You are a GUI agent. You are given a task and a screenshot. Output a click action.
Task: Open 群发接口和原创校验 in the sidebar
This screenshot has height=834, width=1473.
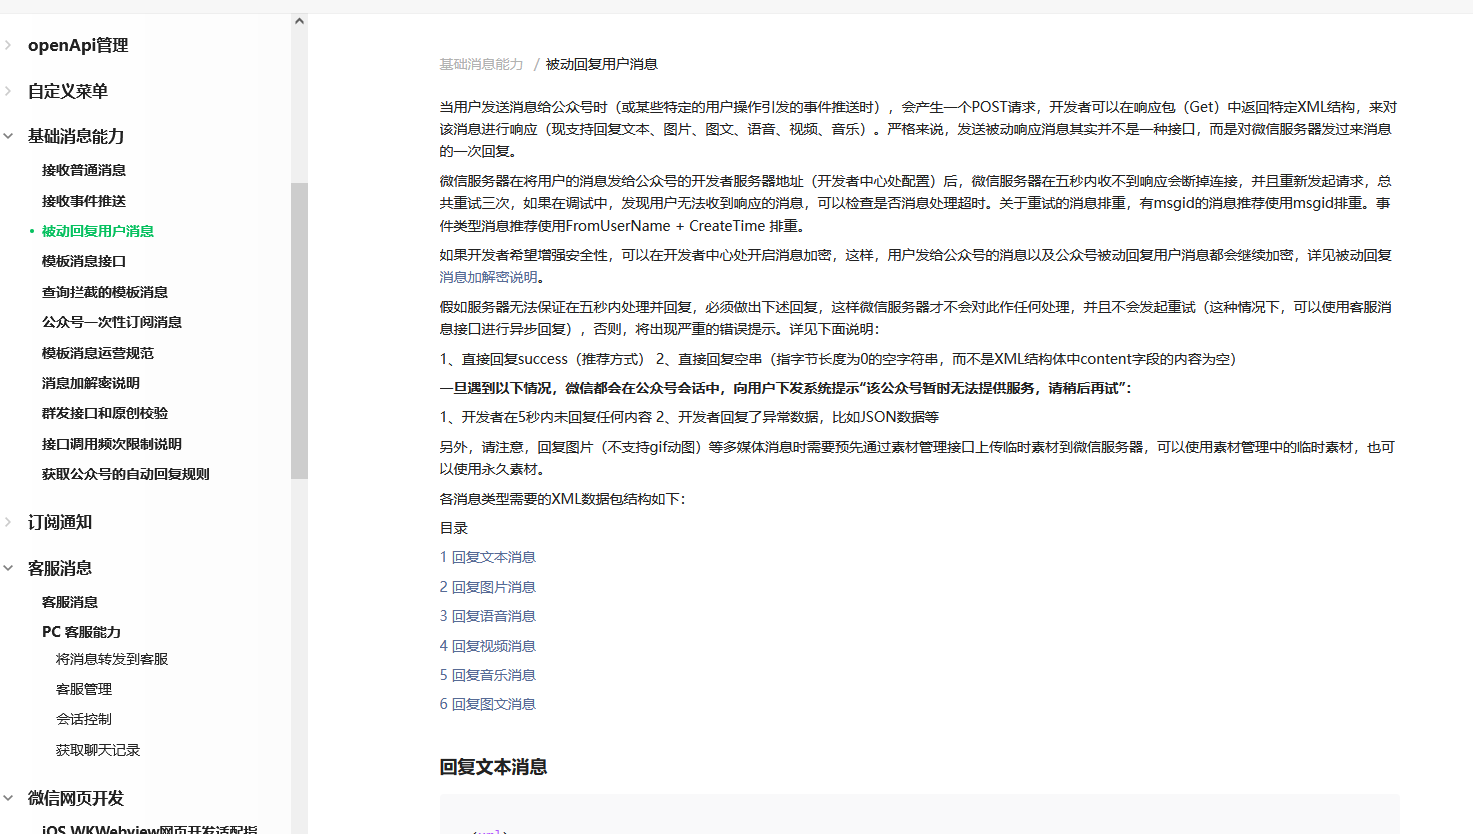105,413
